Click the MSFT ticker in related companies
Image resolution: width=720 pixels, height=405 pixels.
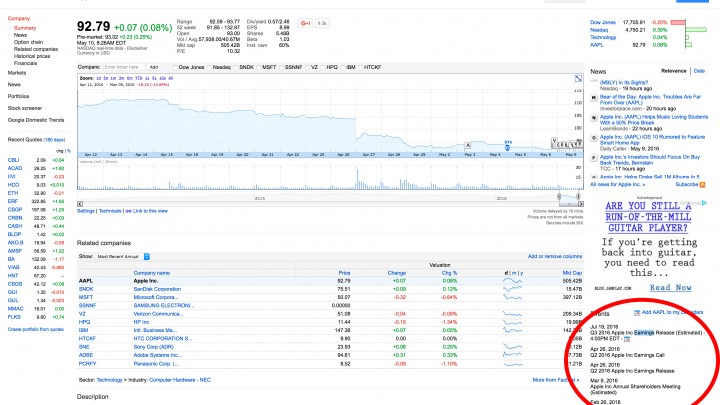click(85, 298)
